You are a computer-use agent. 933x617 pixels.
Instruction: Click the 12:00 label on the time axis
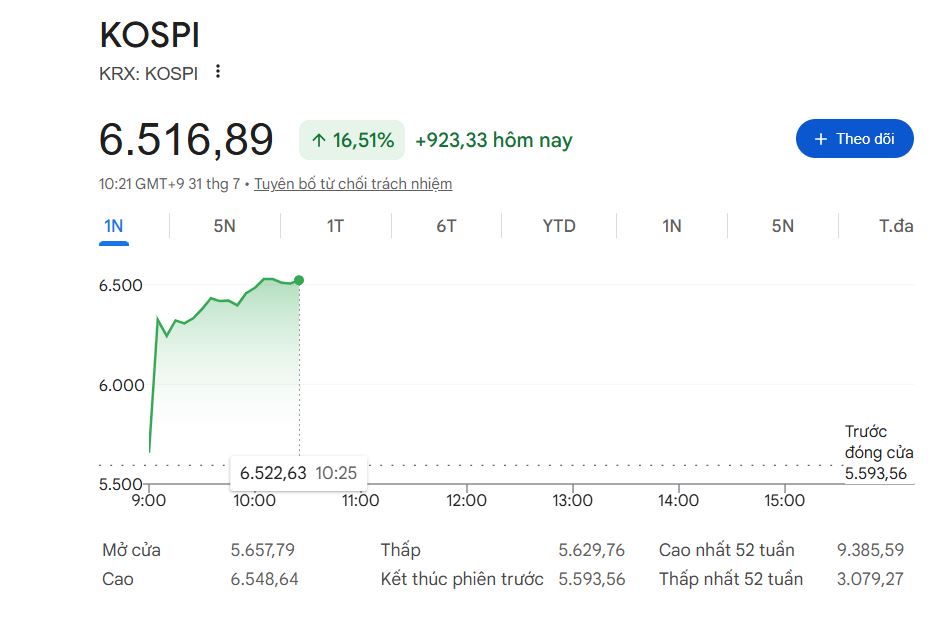click(466, 500)
